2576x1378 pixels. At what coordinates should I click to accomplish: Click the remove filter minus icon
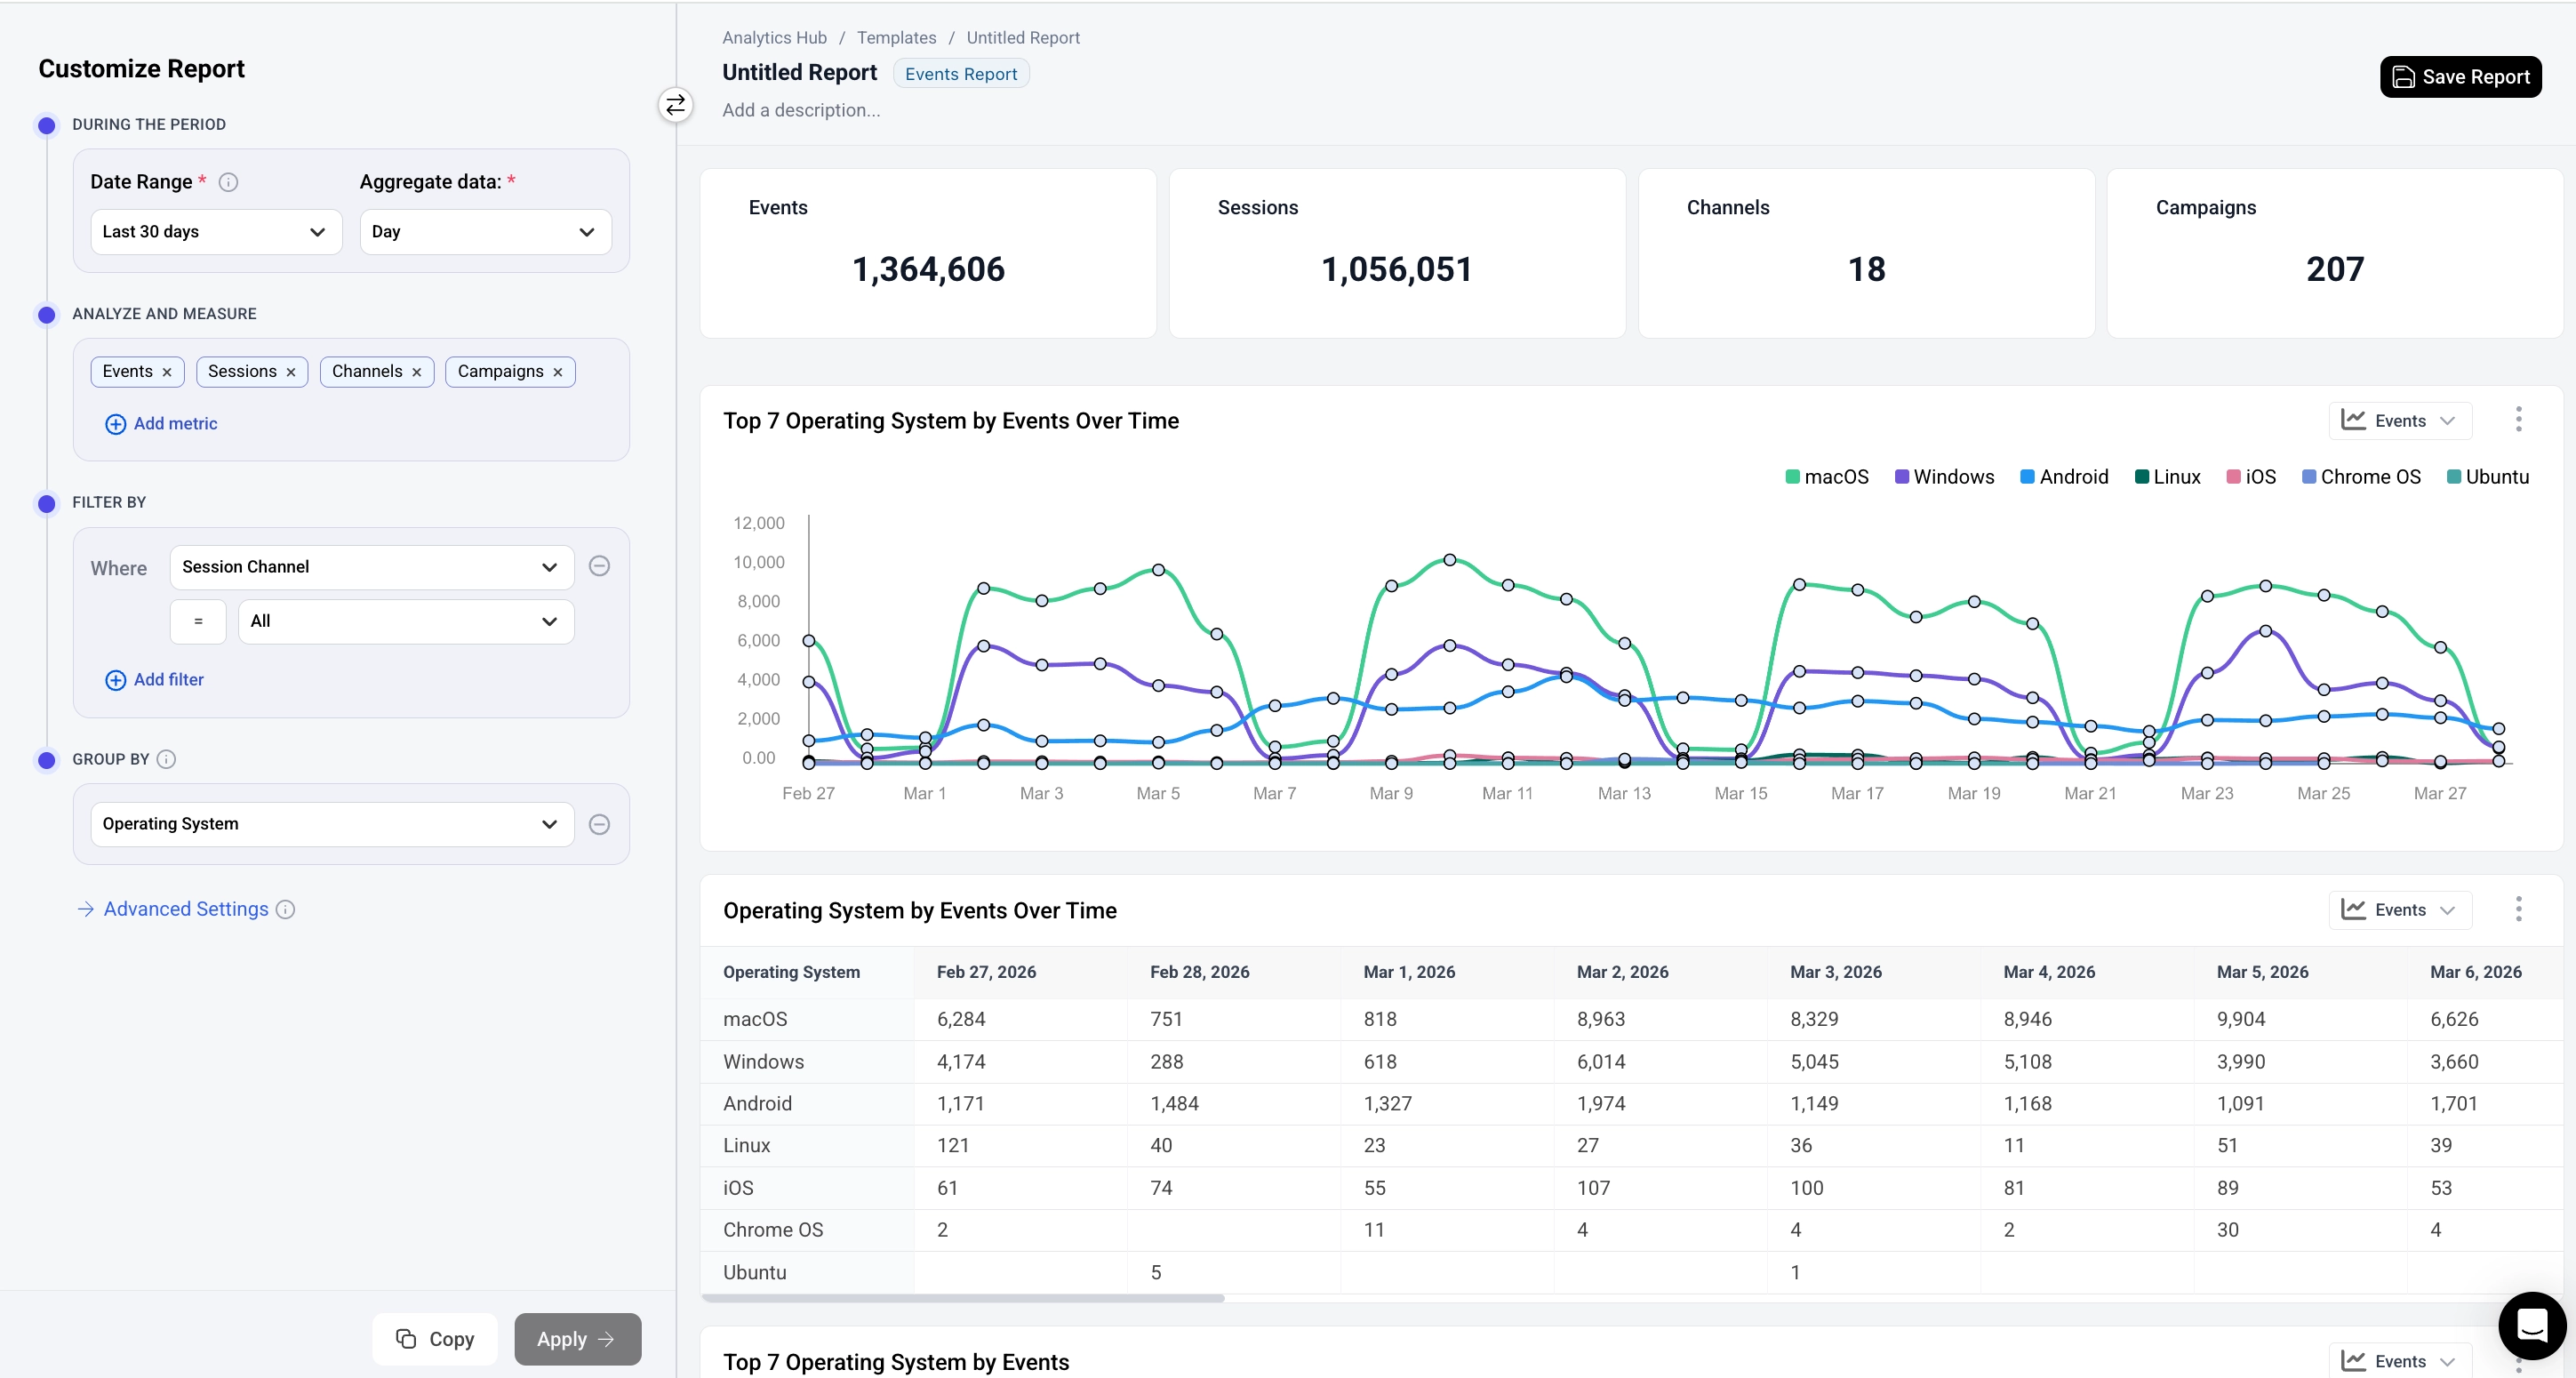pyautogui.click(x=599, y=566)
